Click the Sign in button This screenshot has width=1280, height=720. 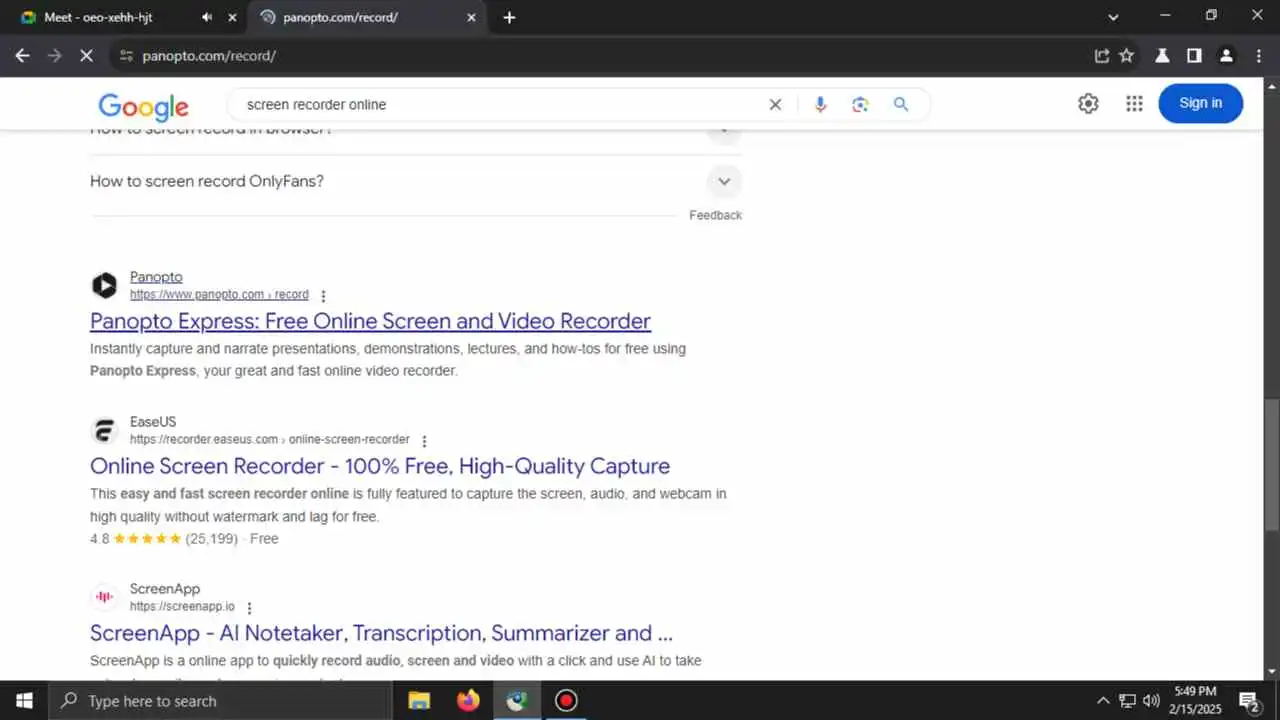tap(1200, 103)
